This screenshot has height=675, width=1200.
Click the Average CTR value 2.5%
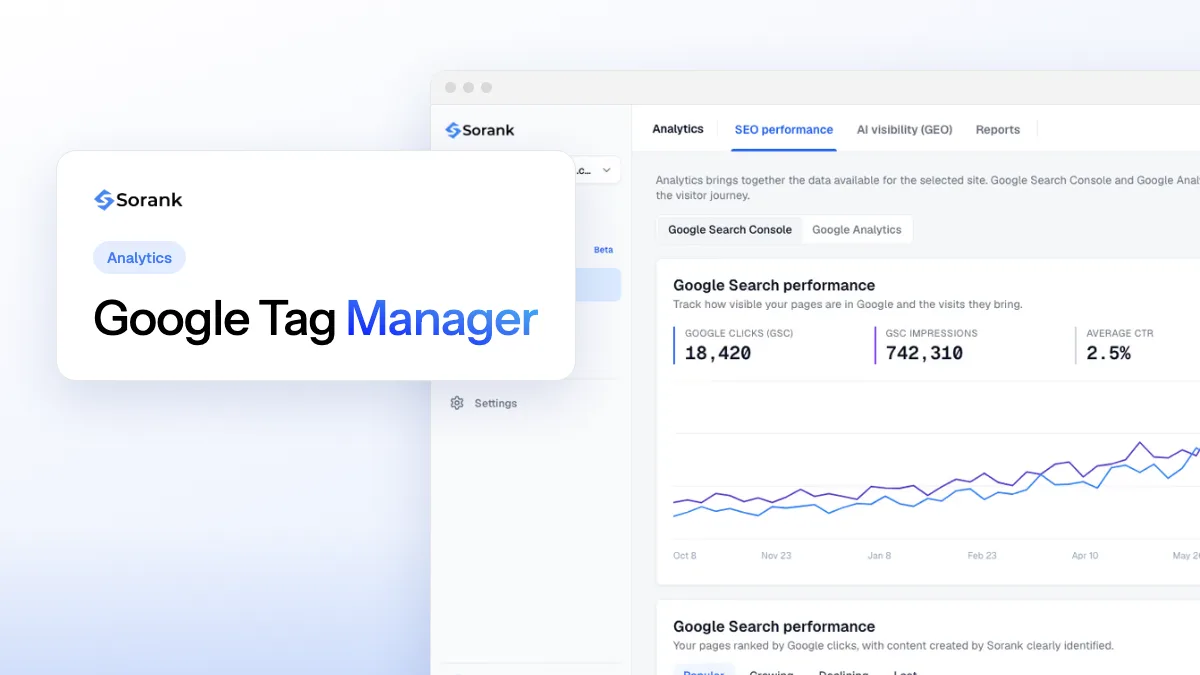[1109, 353]
